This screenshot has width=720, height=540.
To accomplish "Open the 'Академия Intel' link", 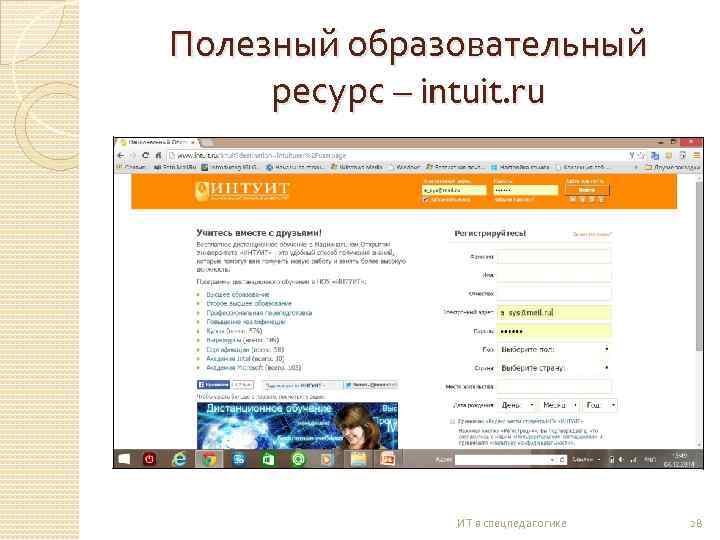I will point(245,359).
